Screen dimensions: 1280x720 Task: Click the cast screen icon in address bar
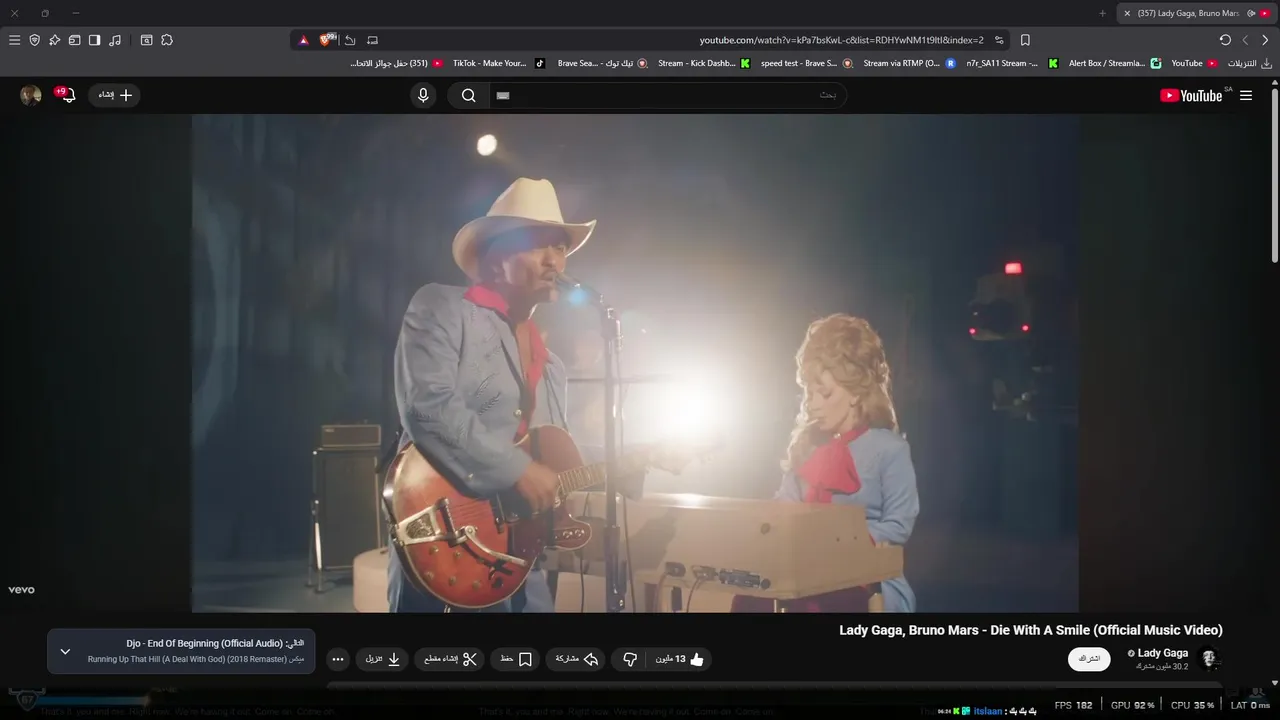[372, 40]
